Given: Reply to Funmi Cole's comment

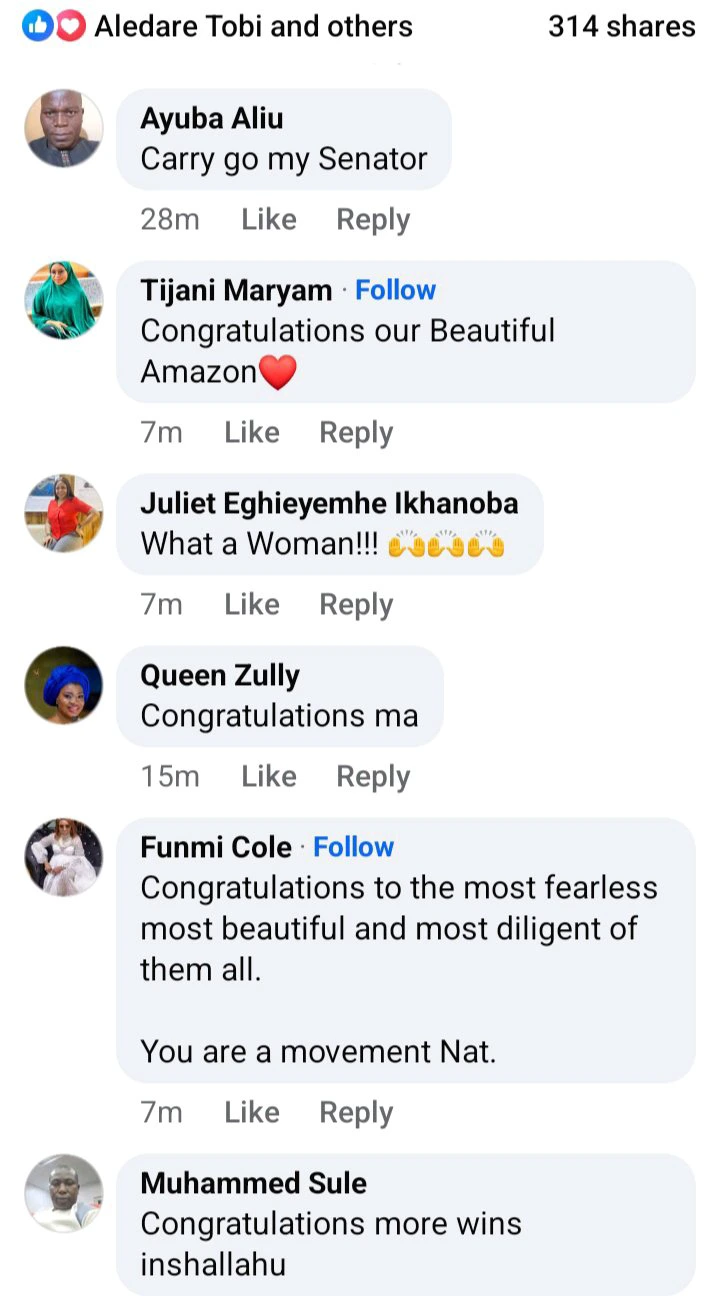Looking at the screenshot, I should tap(356, 1113).
